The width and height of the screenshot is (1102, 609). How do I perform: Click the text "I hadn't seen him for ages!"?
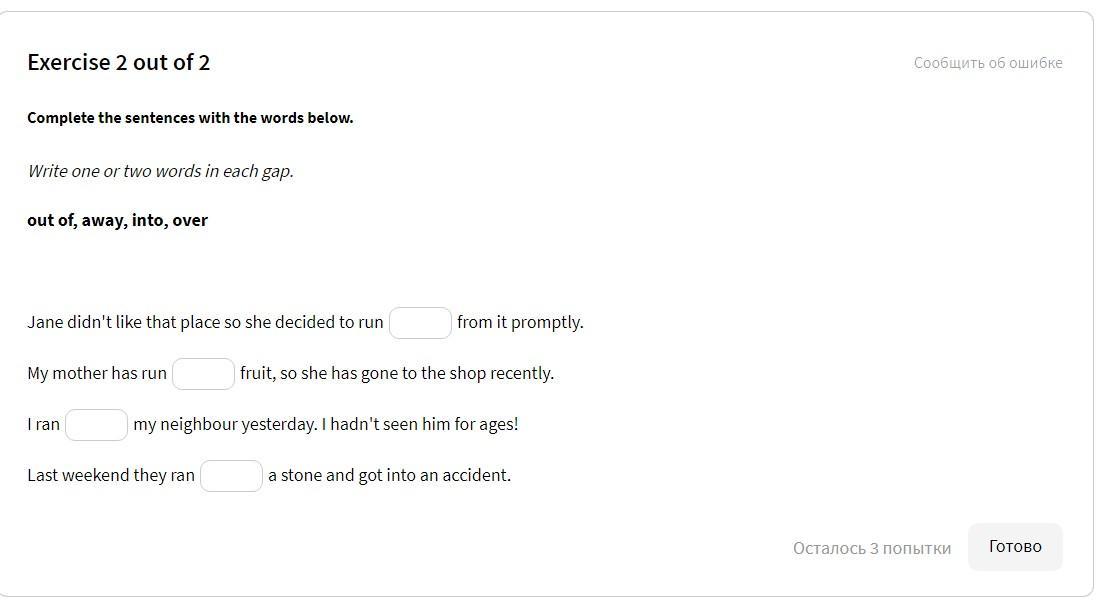point(420,424)
